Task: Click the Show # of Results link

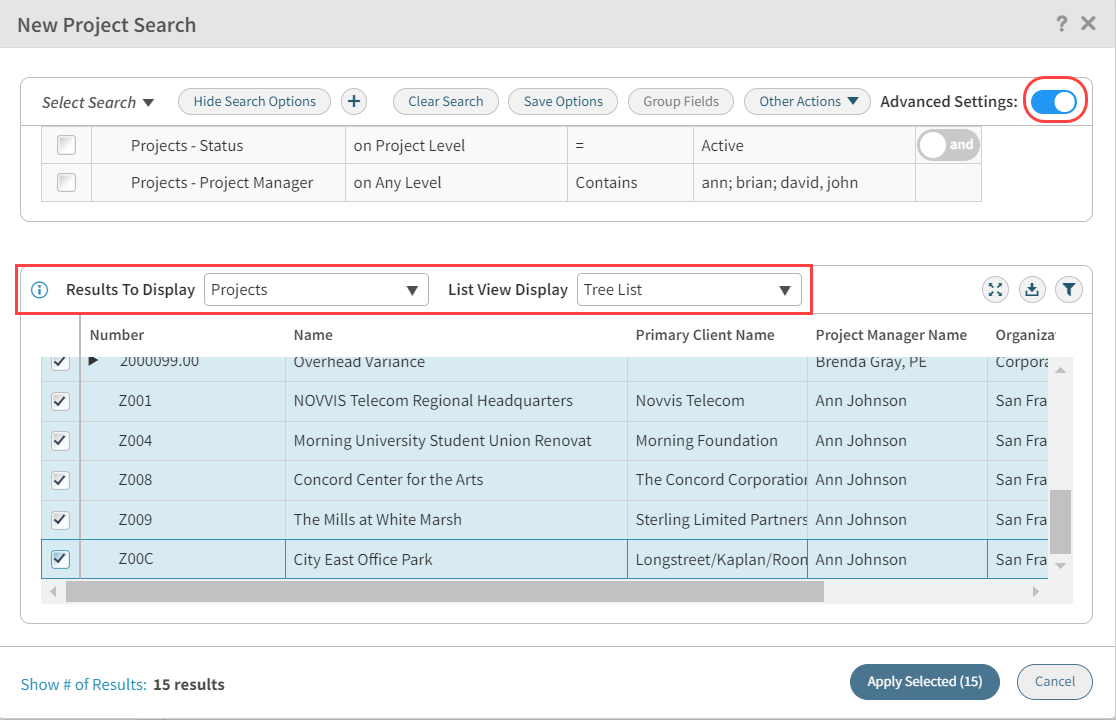Action: pyautogui.click(x=83, y=685)
